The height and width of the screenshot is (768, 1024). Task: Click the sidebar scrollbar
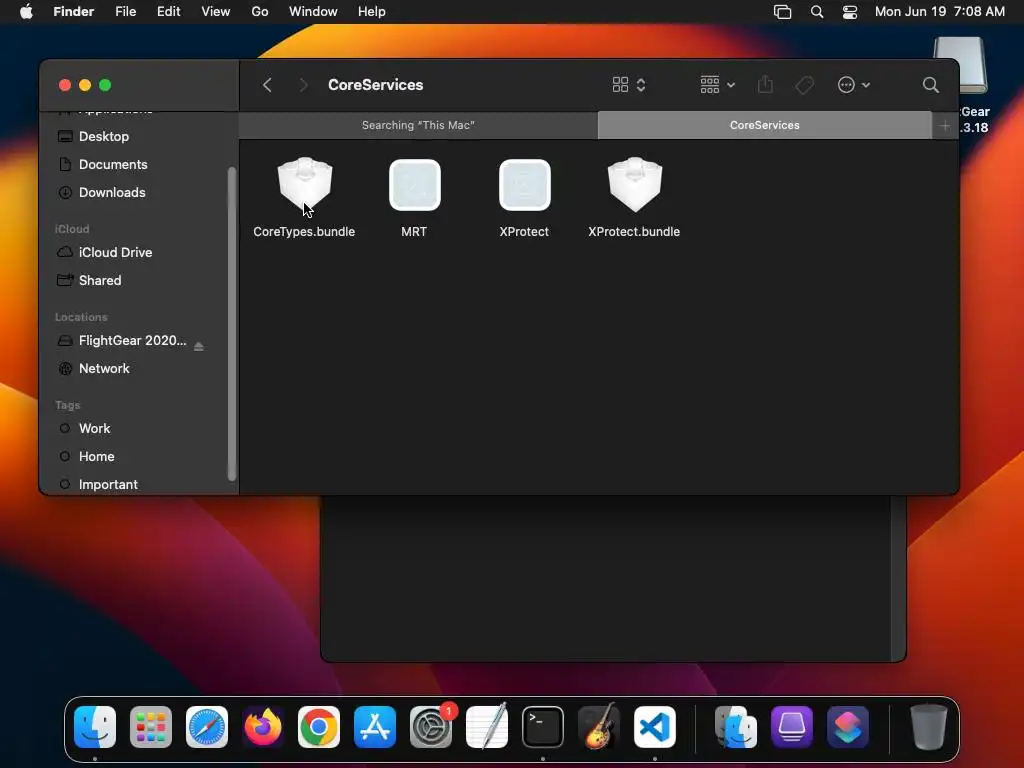point(231,323)
